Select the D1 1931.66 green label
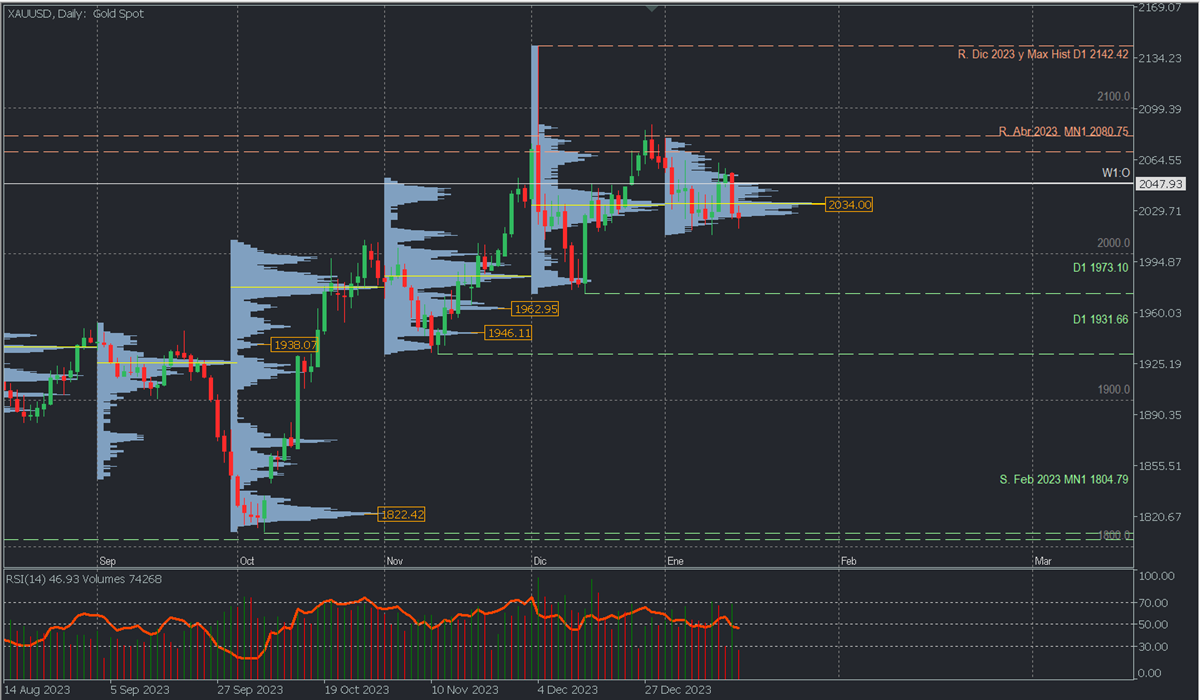 click(1100, 319)
